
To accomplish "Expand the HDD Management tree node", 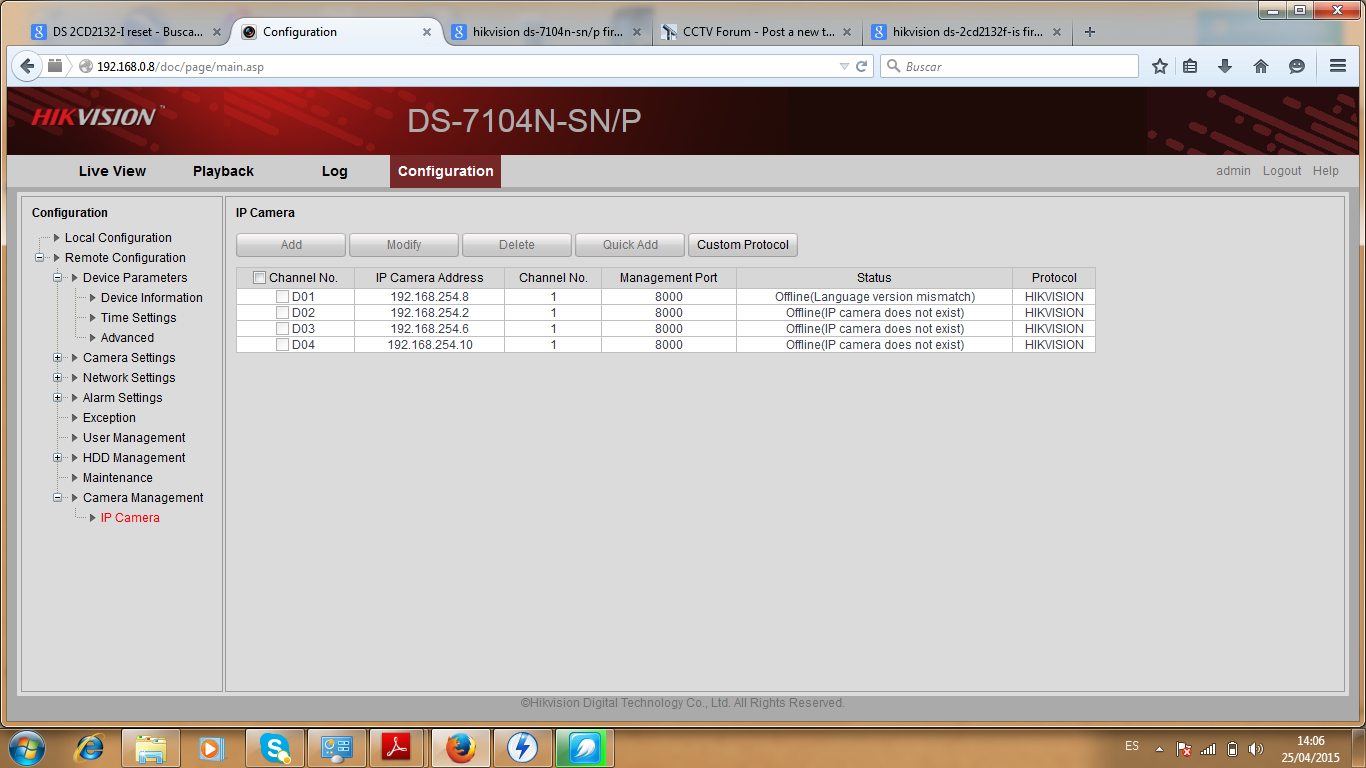I will tap(58, 458).
